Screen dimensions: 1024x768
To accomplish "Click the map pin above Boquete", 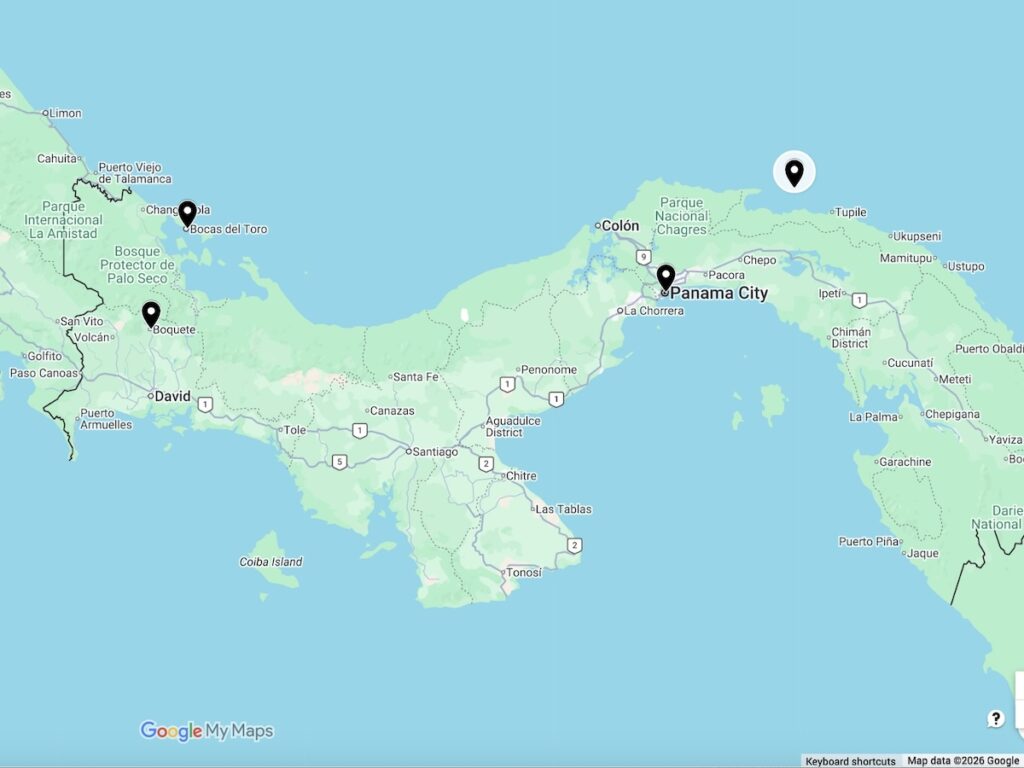I will pyautogui.click(x=151, y=314).
